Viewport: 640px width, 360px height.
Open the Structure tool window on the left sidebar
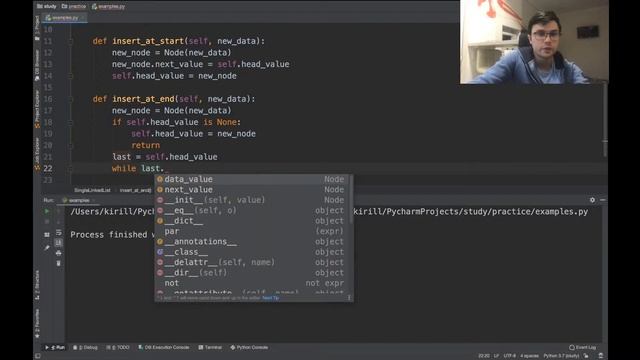(37, 285)
